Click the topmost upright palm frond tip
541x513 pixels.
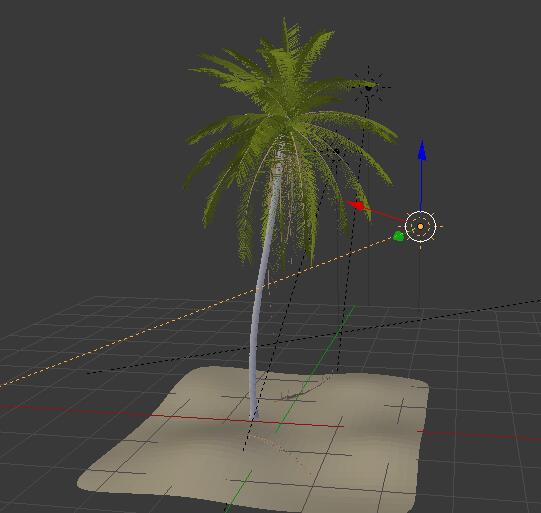[285, 21]
